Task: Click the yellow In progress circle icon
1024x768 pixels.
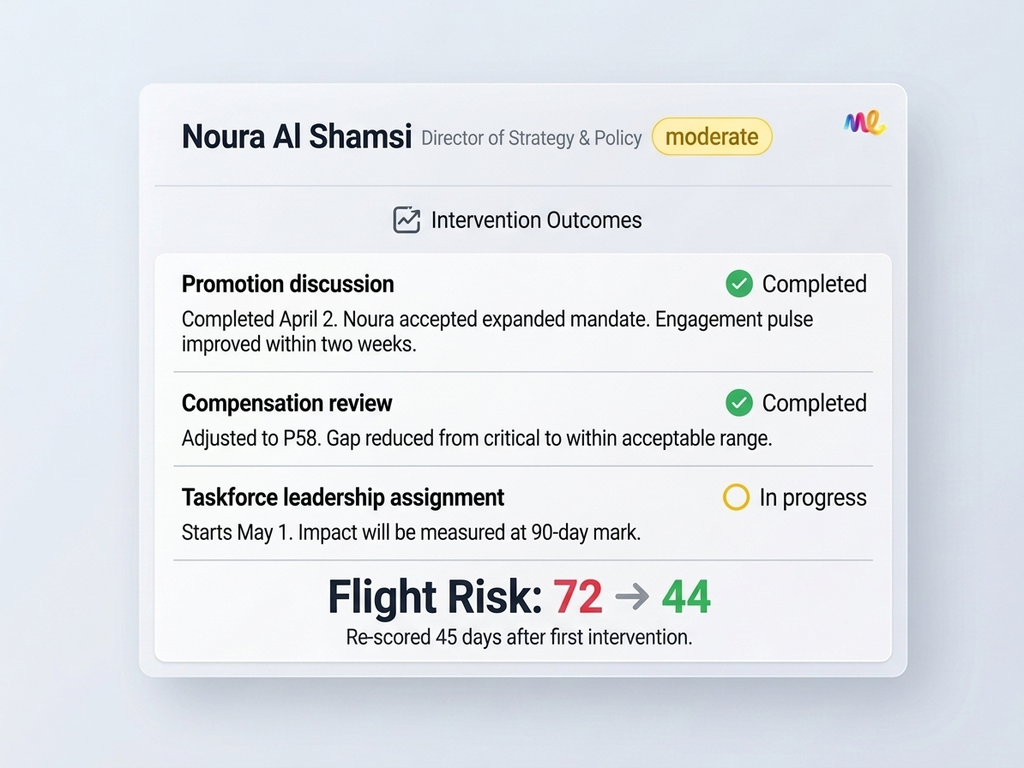Action: tap(735, 498)
